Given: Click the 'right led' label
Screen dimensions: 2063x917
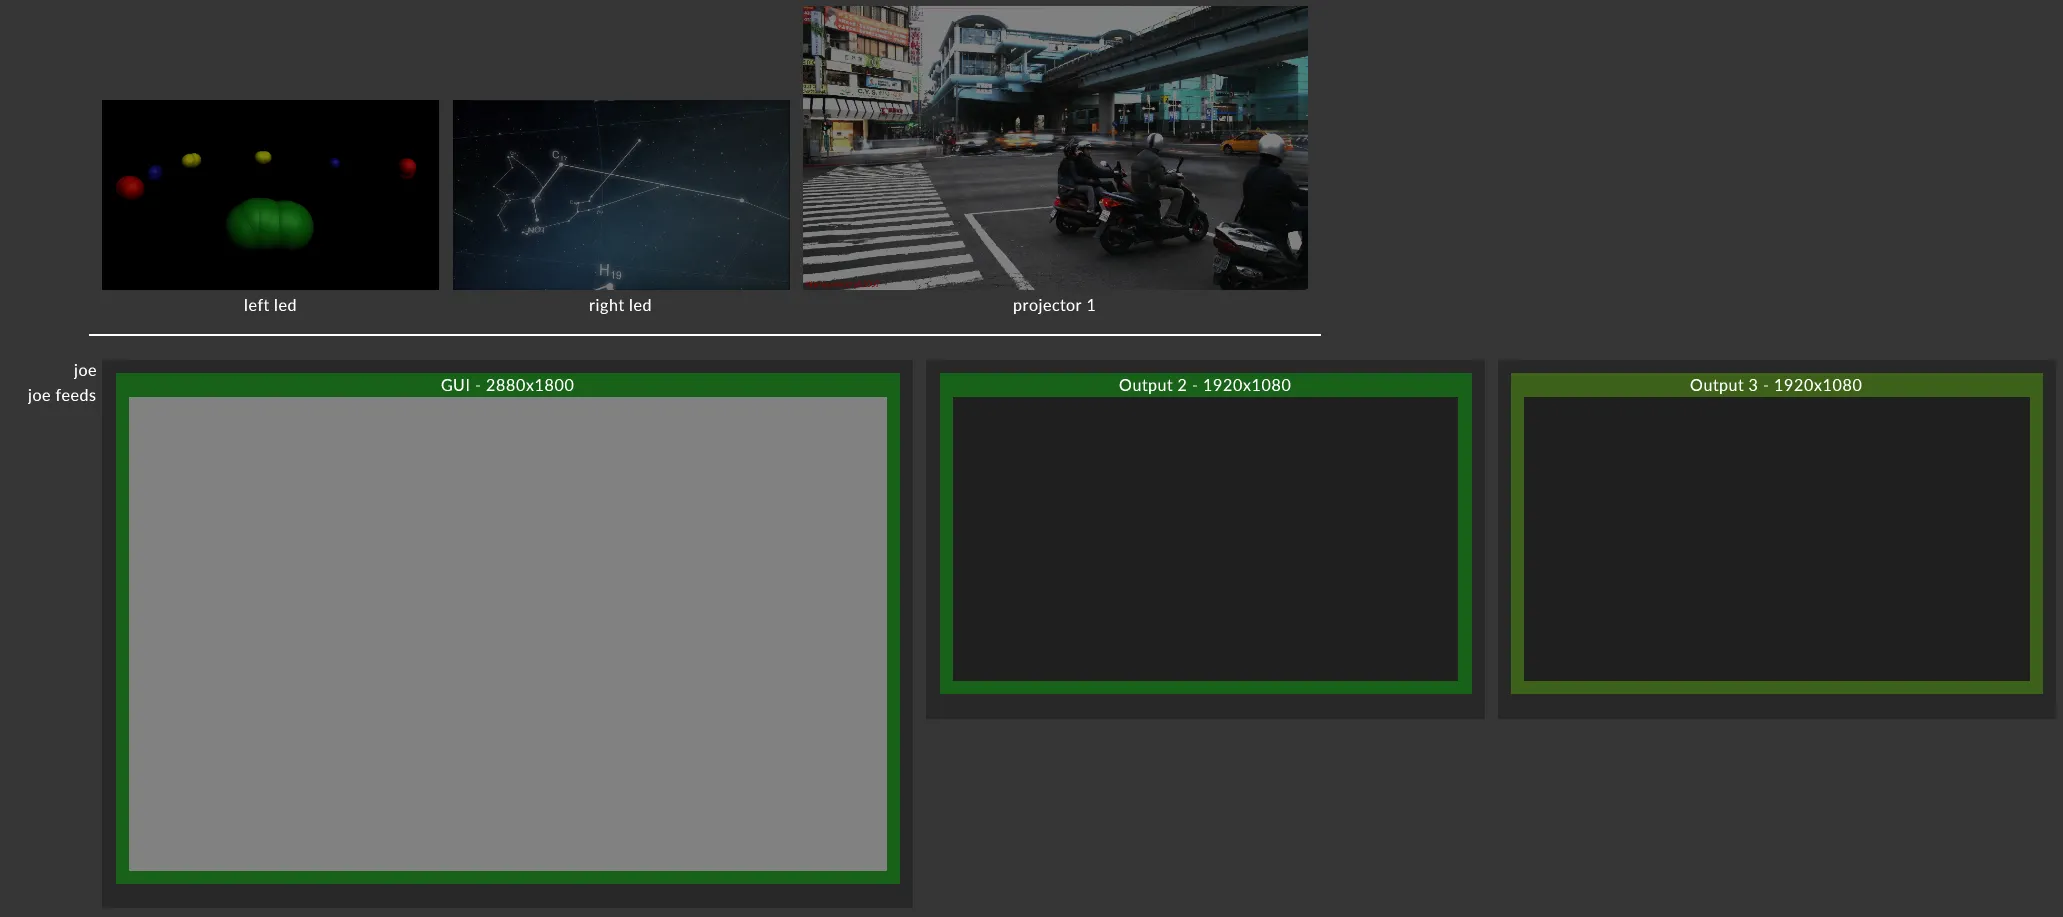Looking at the screenshot, I should click(620, 306).
